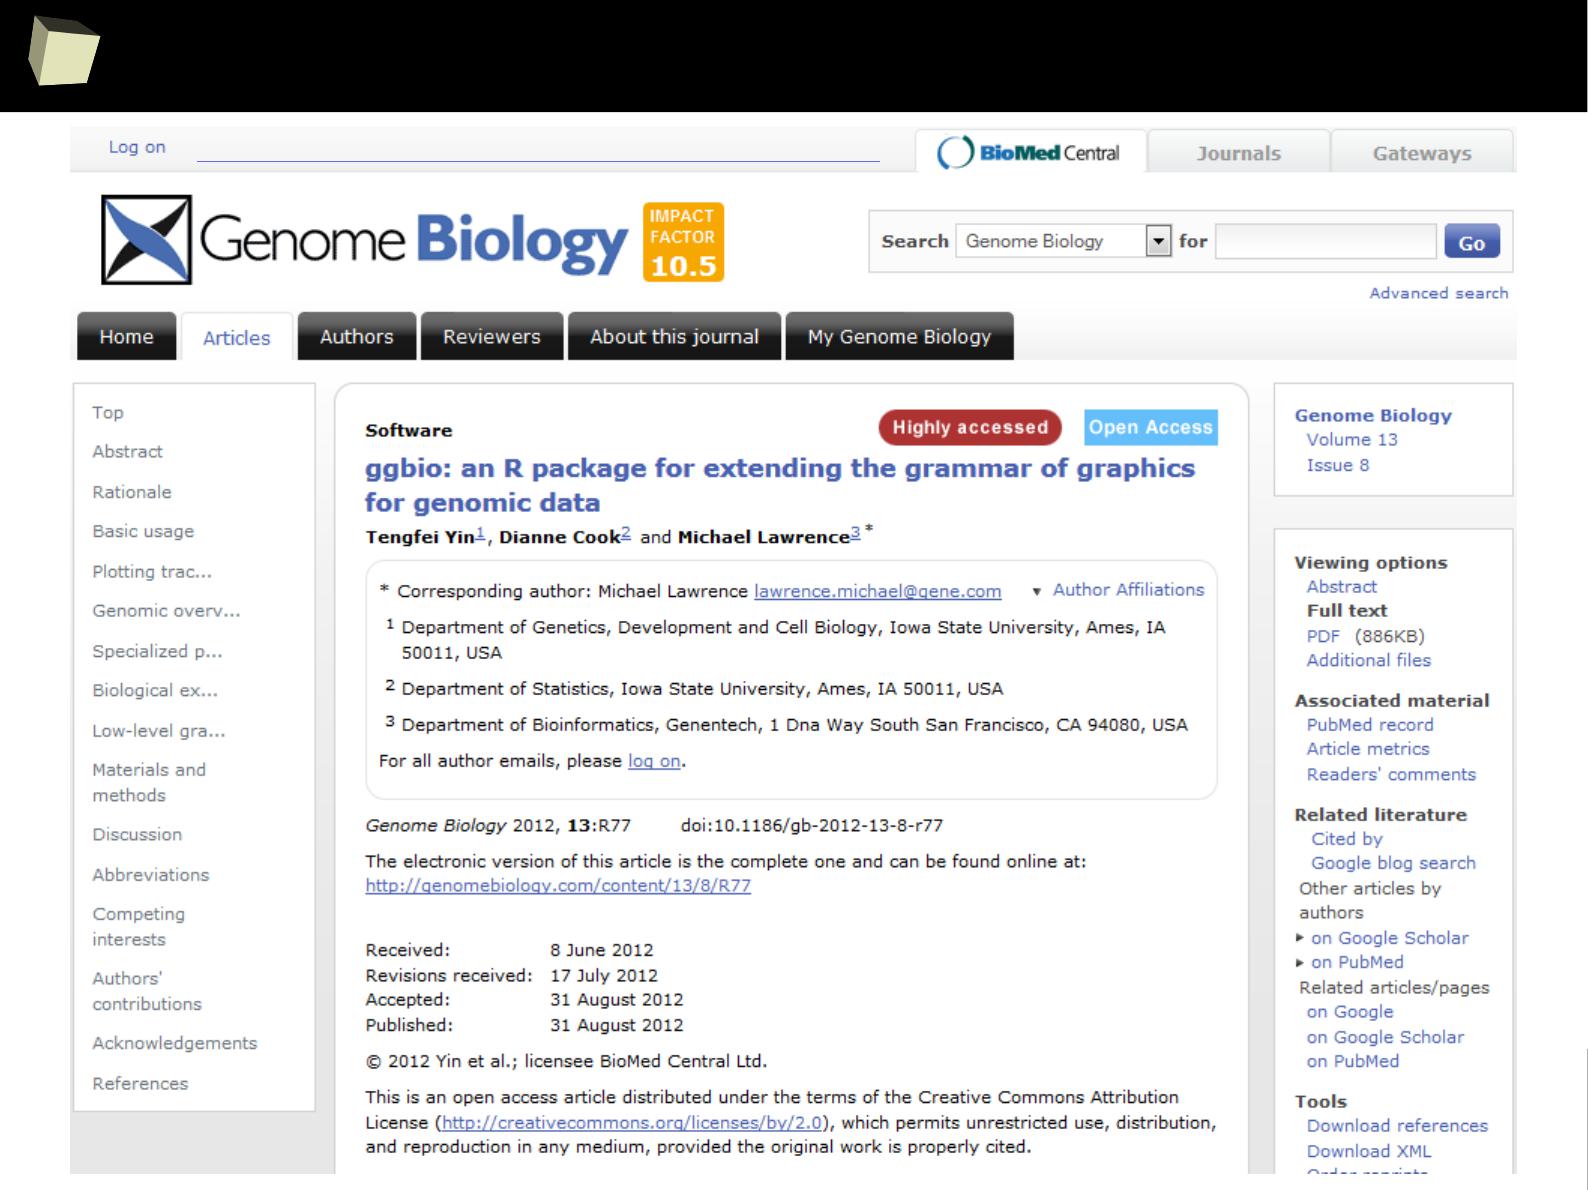
Task: Open Volume 13 link
Action: coord(1352,439)
